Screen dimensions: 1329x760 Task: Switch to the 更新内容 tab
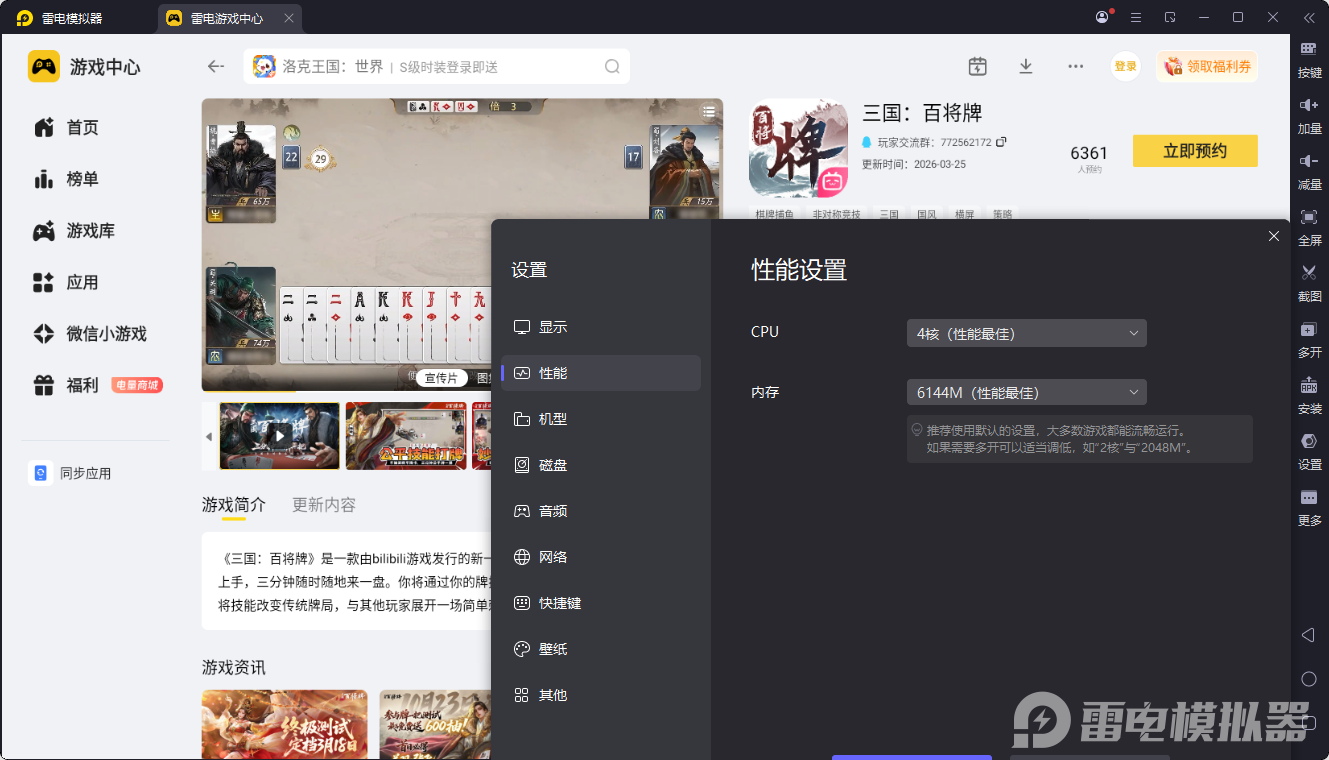(x=324, y=505)
